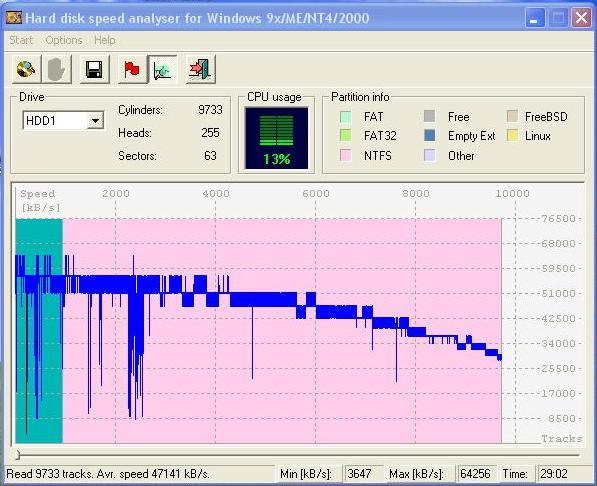Open the Help menu
Image resolution: width=597 pixels, height=486 pixels.
pos(105,40)
